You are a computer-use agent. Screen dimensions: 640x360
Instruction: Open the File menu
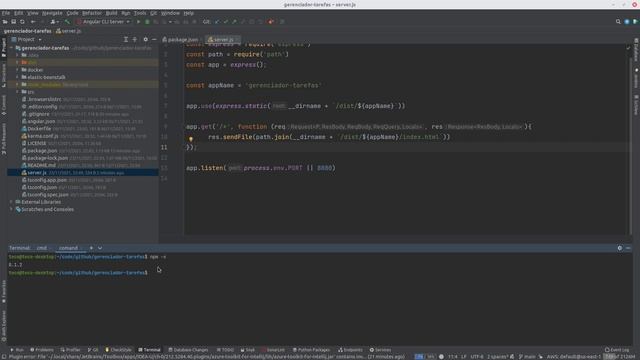pyautogui.click(x=6, y=13)
